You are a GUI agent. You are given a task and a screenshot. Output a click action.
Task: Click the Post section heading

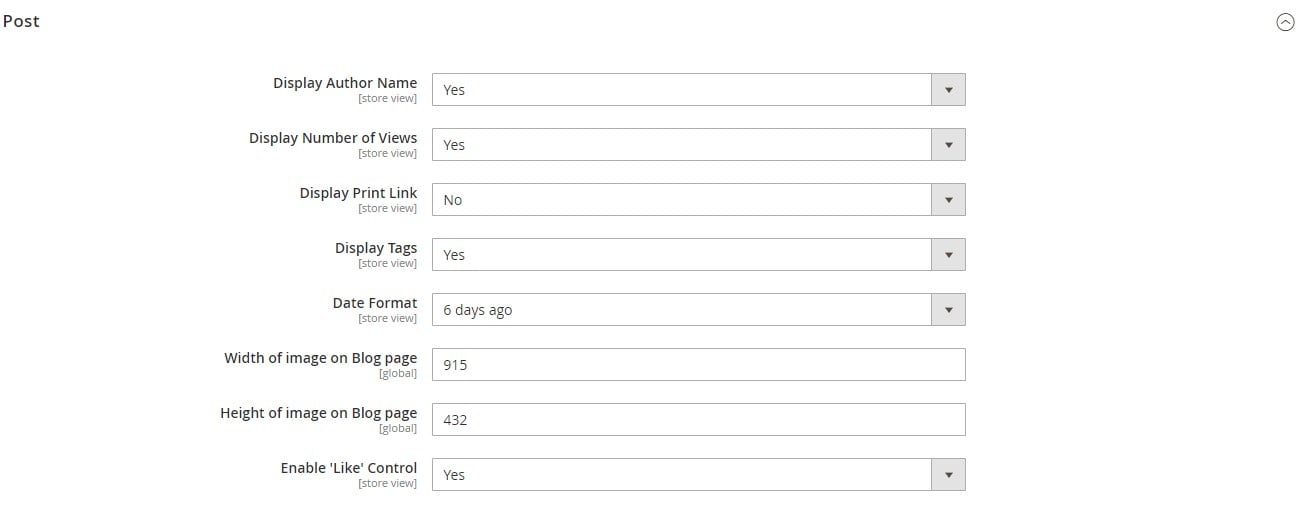coord(21,21)
